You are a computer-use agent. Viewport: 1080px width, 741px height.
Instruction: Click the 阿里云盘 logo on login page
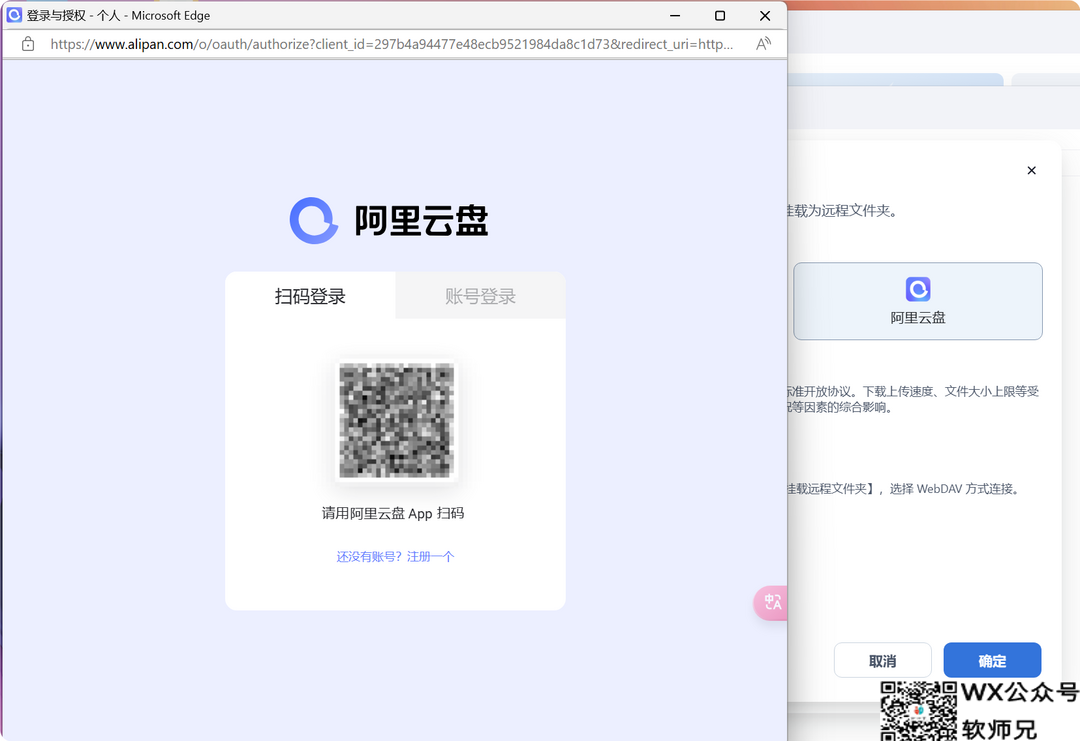[313, 220]
